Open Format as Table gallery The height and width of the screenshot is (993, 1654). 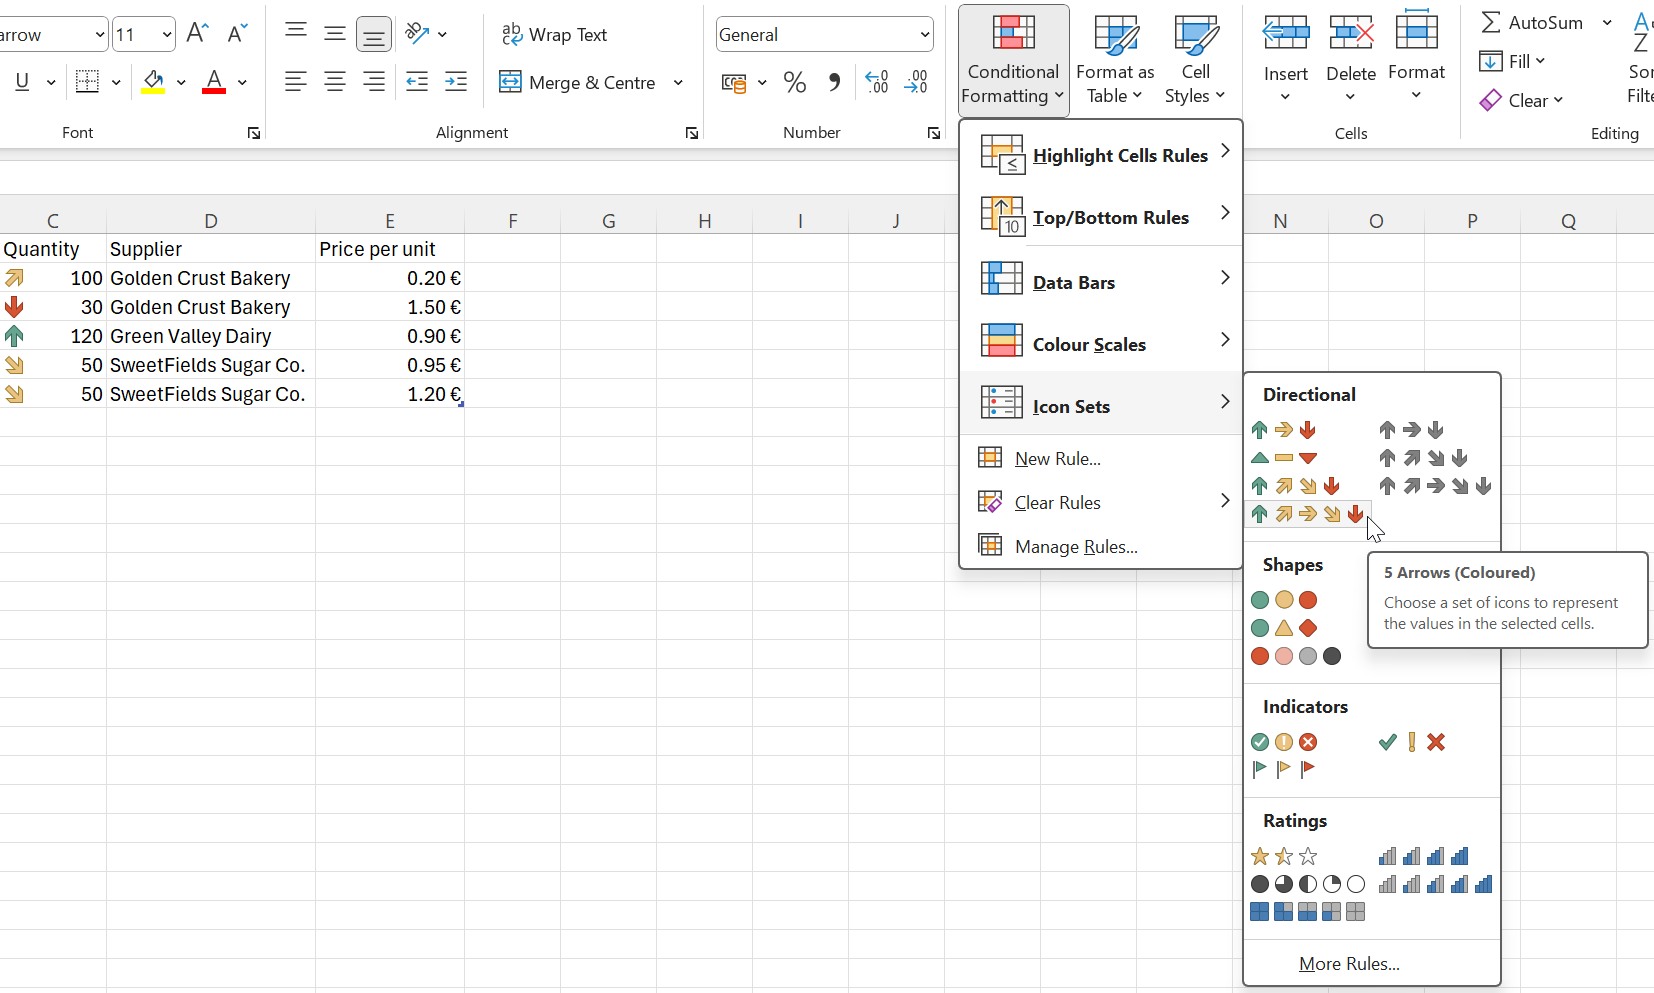point(1115,60)
